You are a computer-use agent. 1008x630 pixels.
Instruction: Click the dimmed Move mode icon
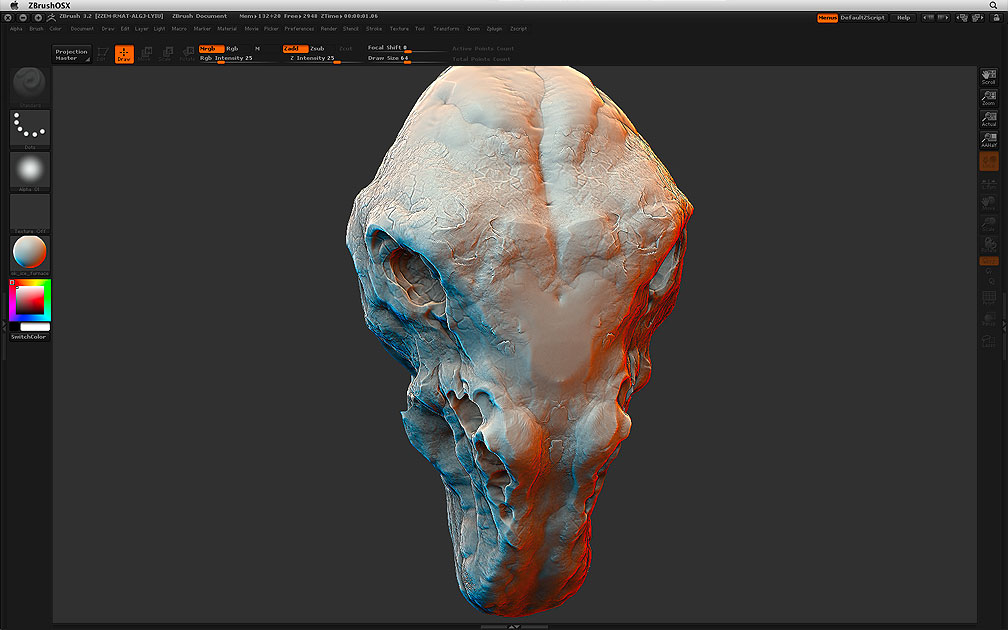coord(145,54)
